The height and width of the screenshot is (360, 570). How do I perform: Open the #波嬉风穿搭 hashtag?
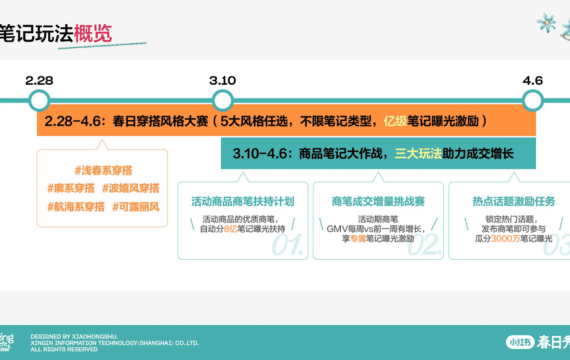(131, 188)
